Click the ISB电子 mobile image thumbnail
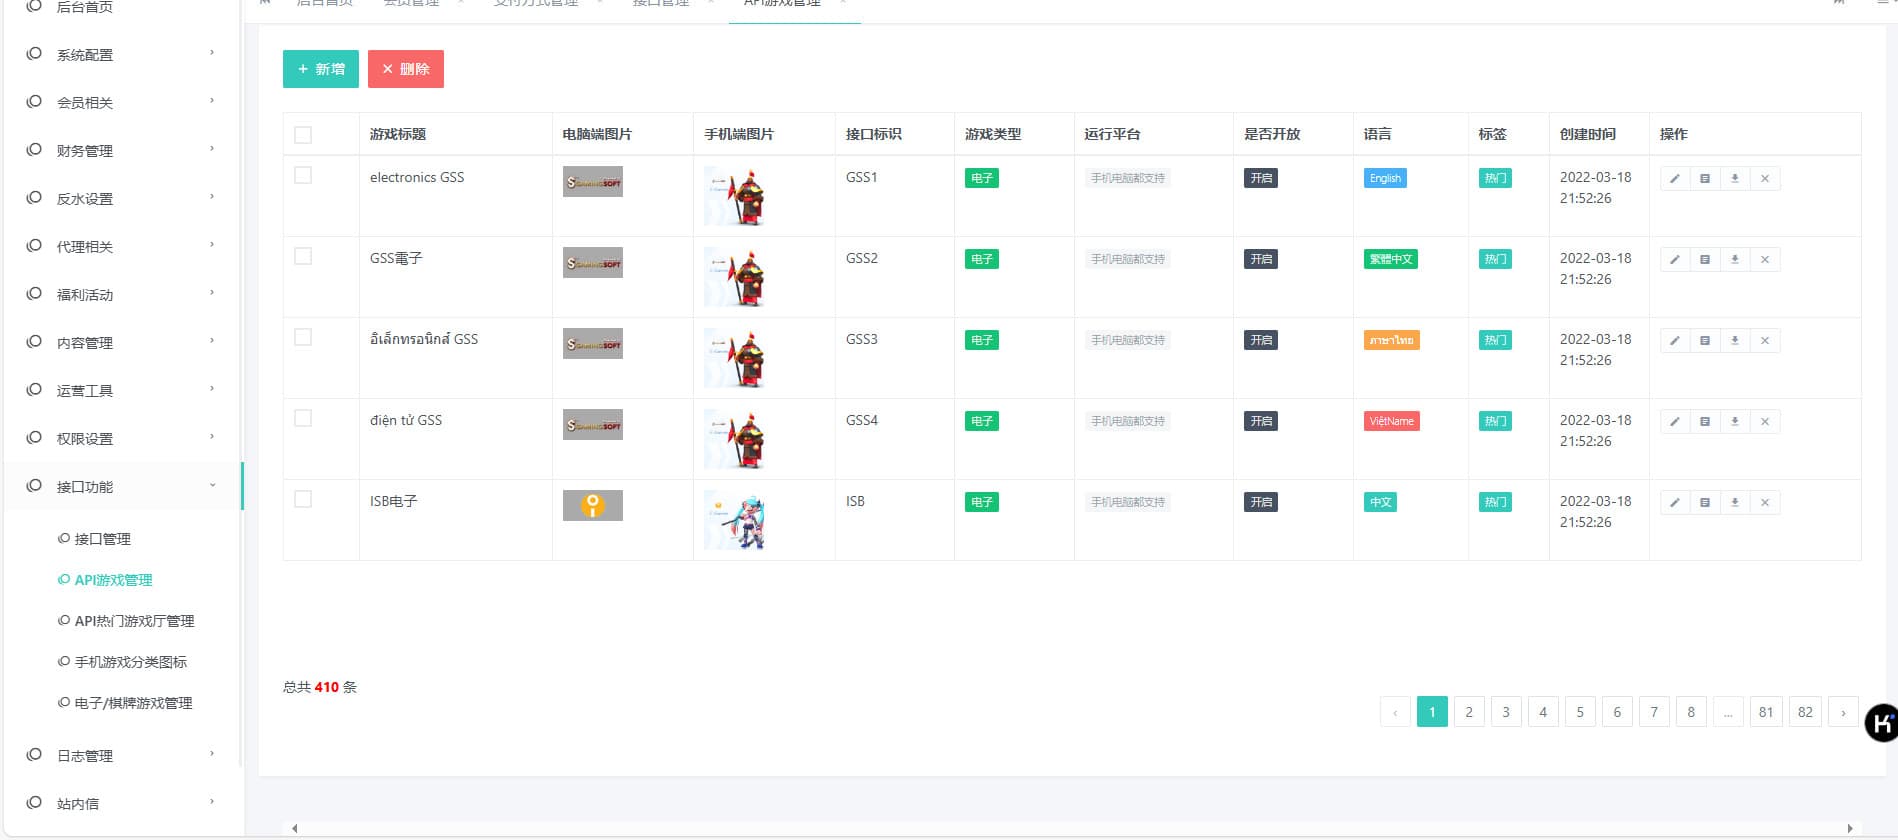The width and height of the screenshot is (1898, 840). click(x=735, y=520)
